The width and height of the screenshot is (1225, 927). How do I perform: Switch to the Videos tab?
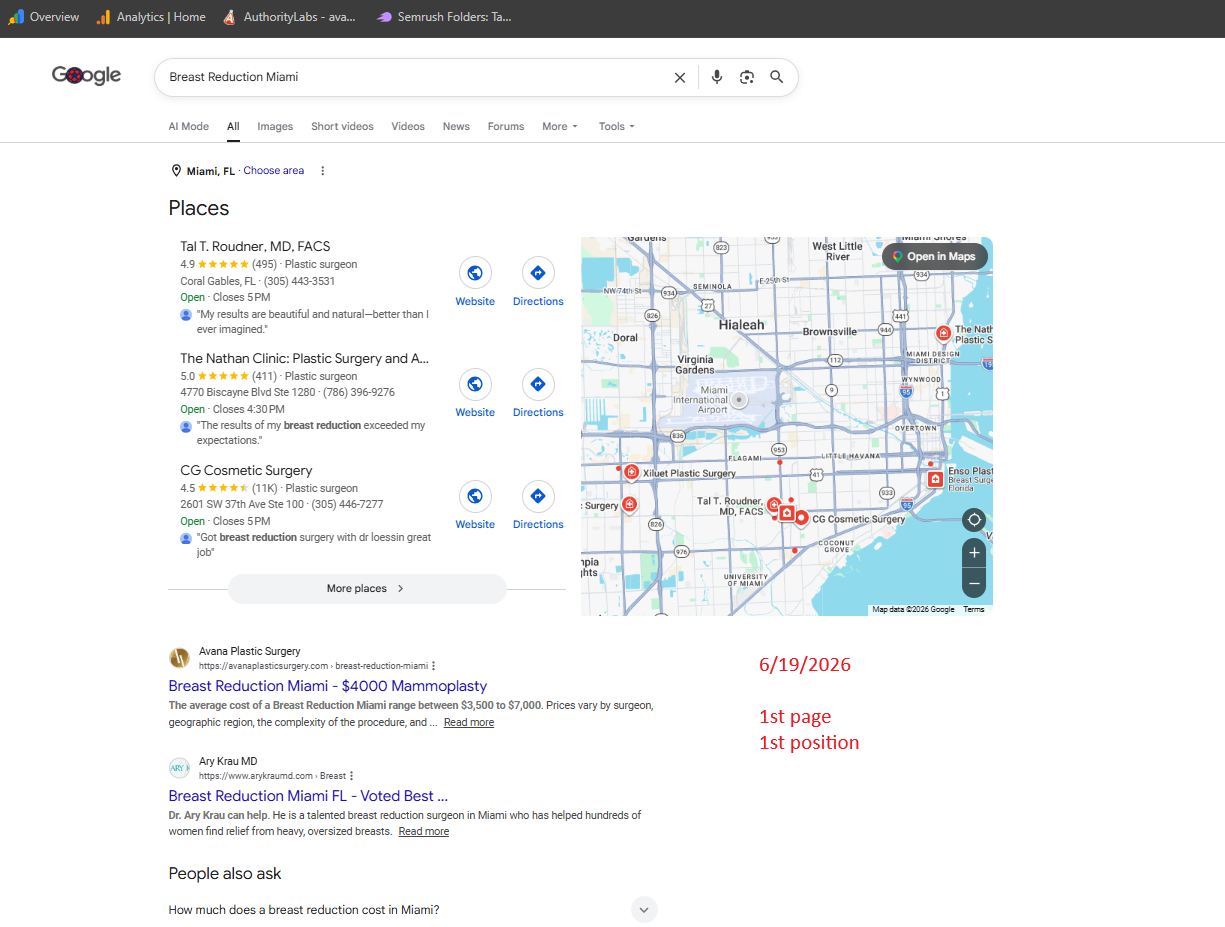pos(408,126)
